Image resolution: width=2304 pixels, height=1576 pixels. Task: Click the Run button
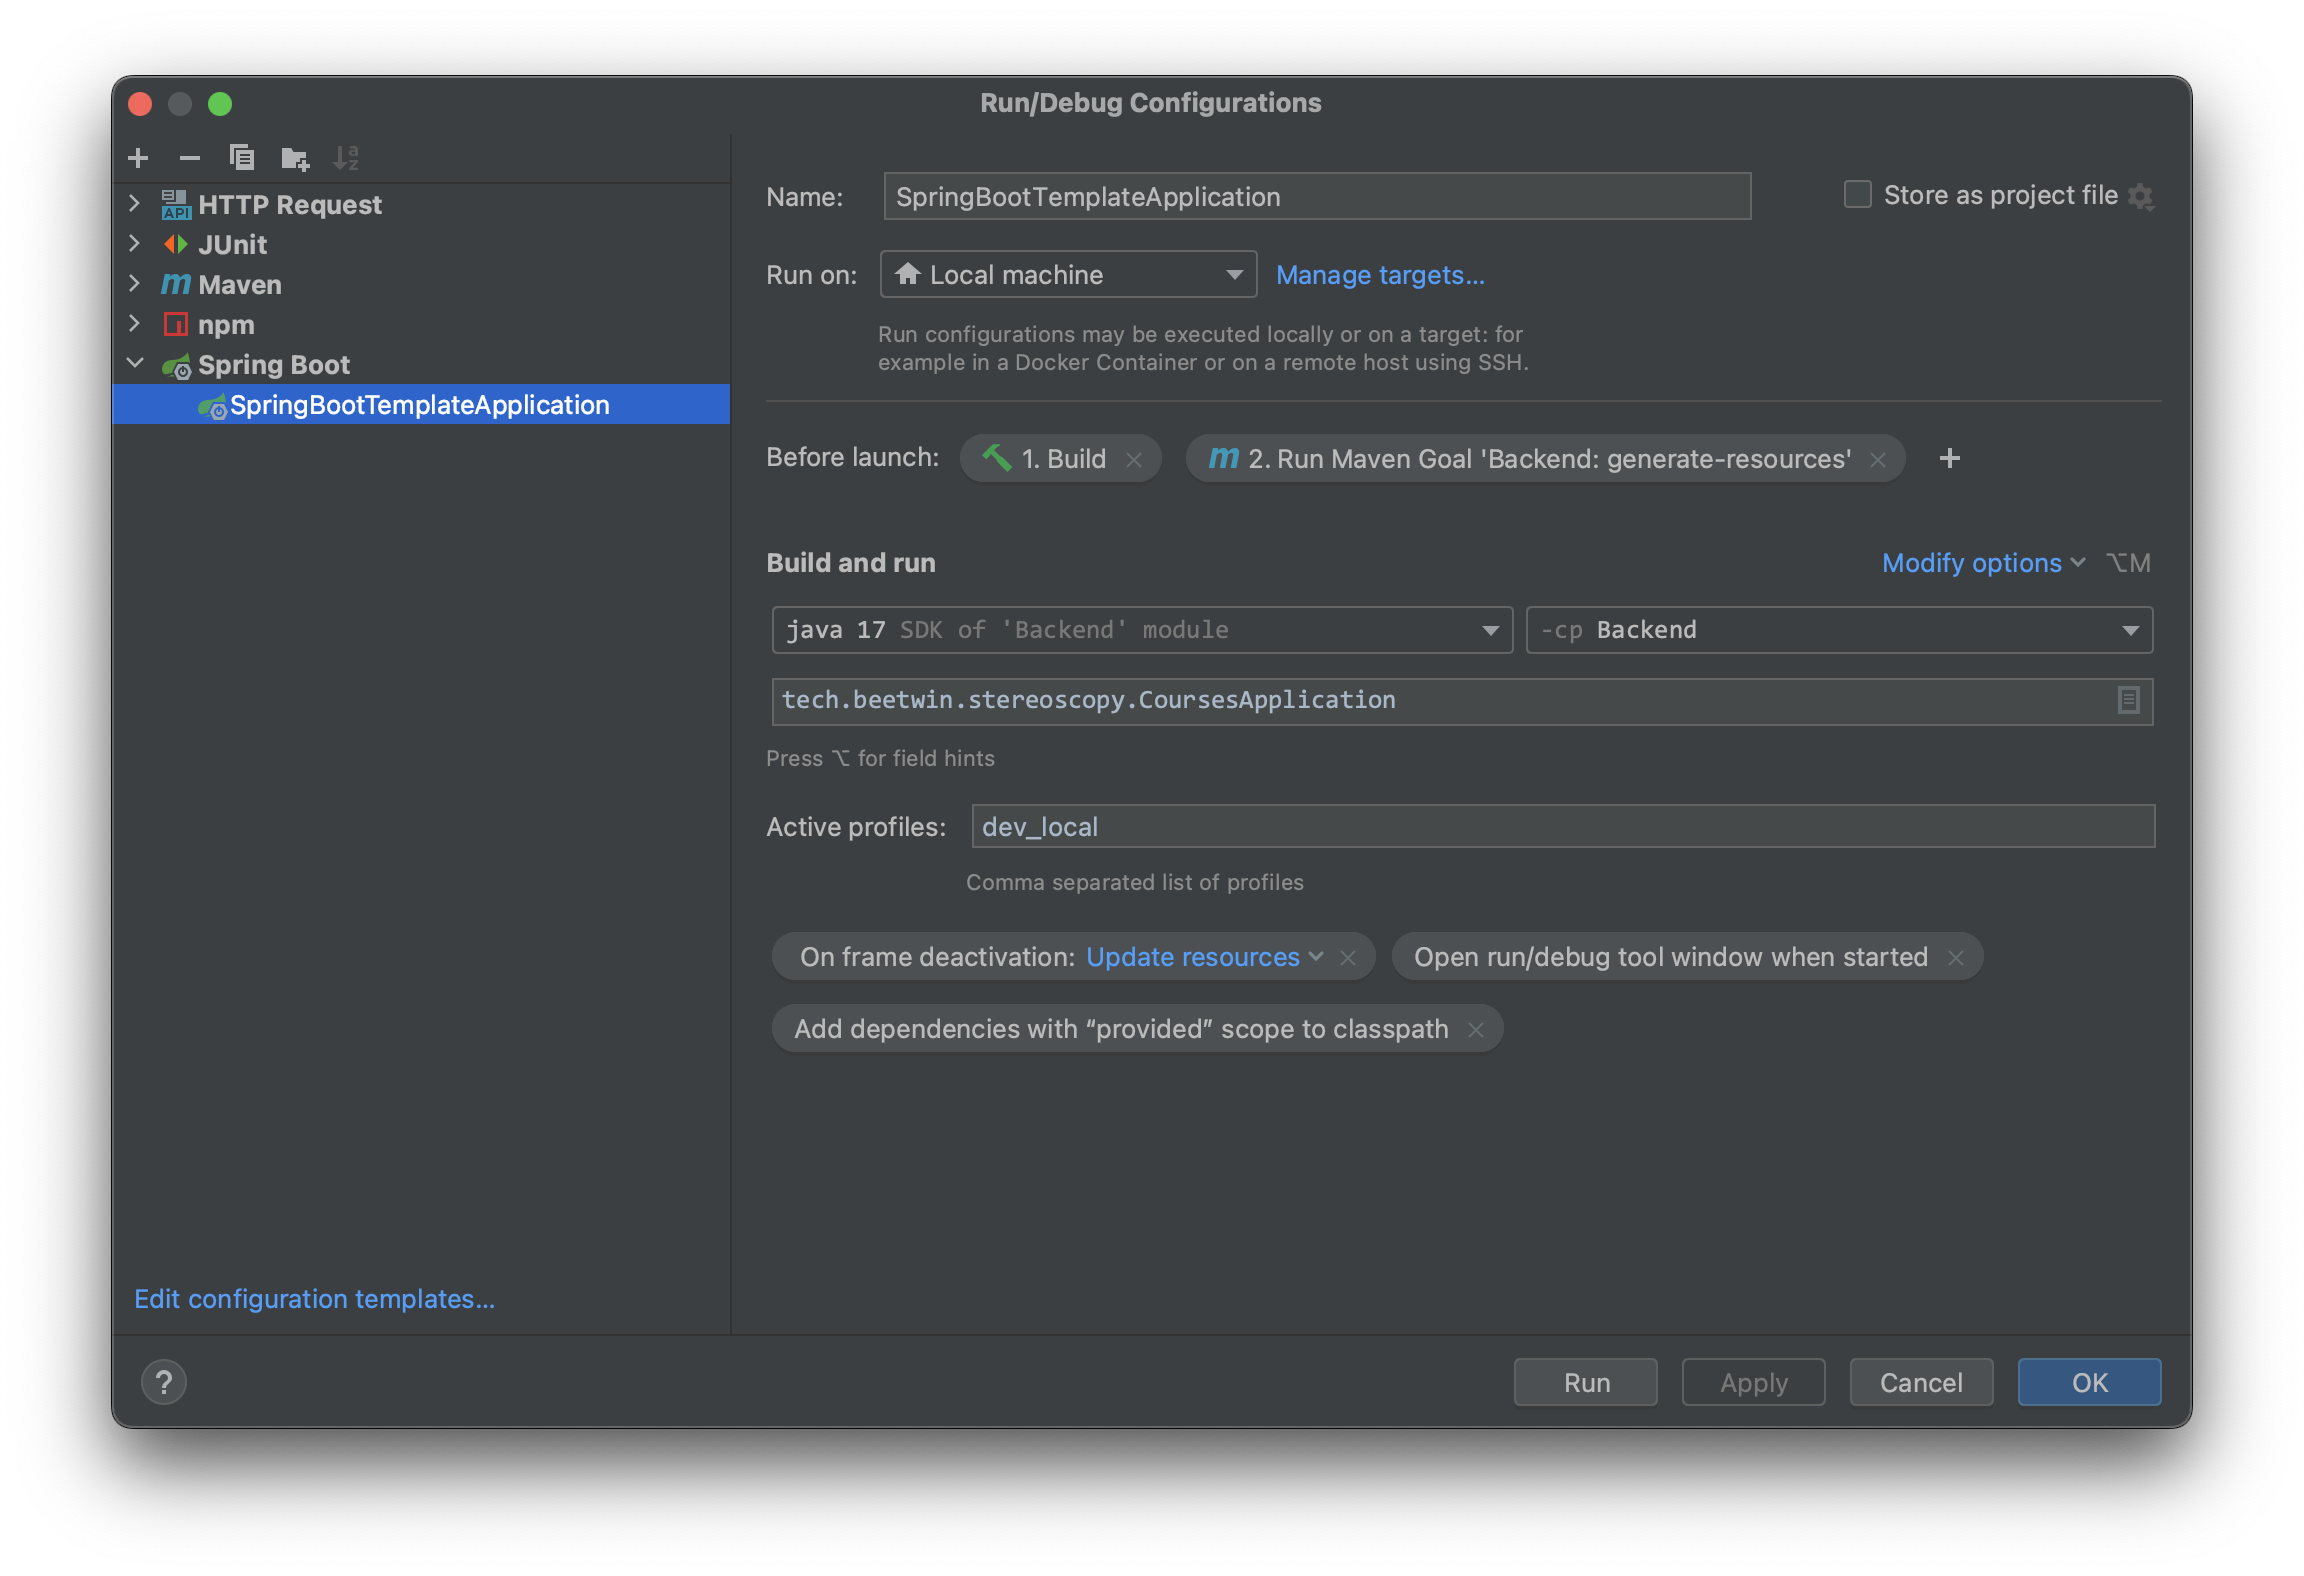point(1586,1383)
